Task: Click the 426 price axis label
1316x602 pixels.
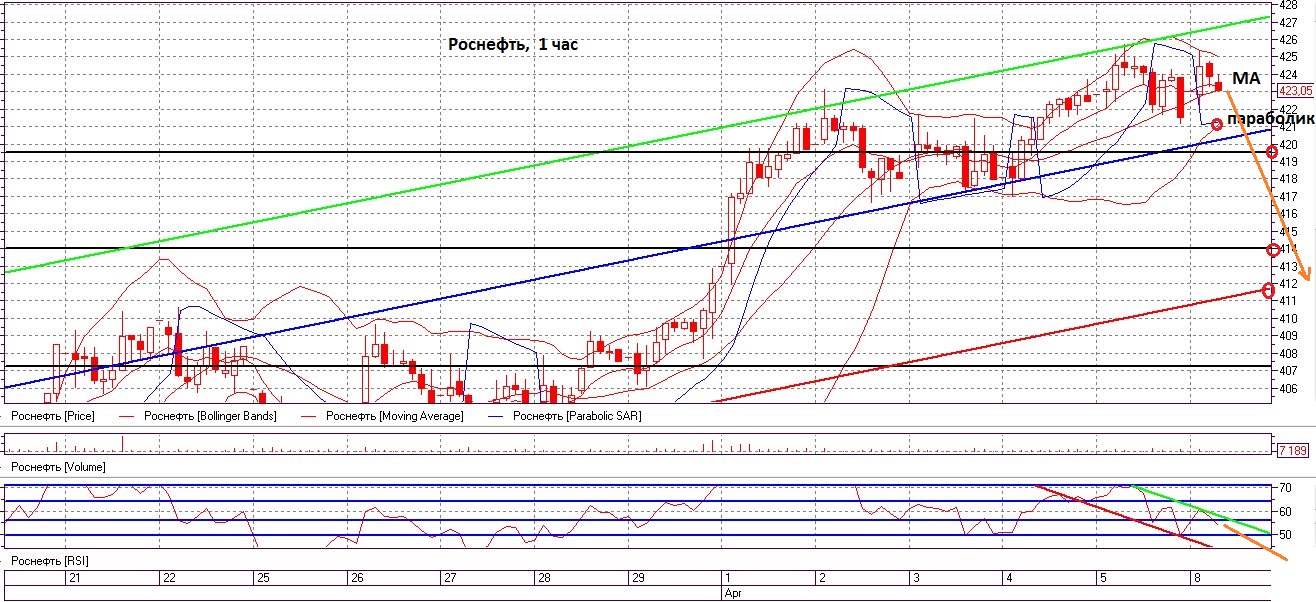Action: 1288,40
